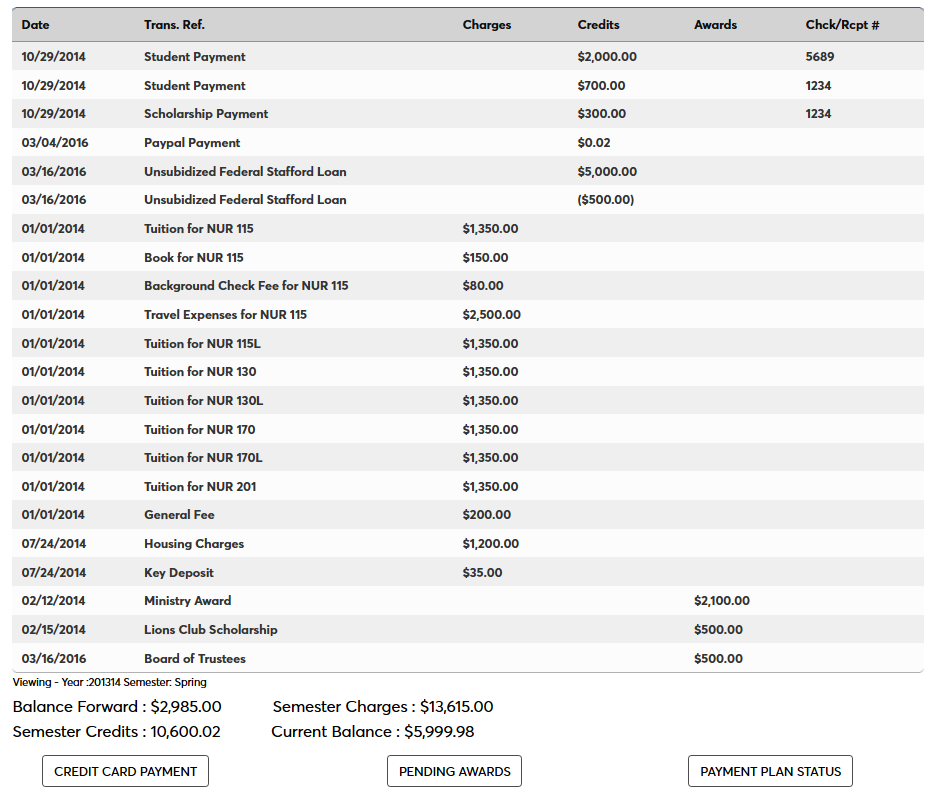Viewport: 936px width, 798px height.
Task: Click the Housing Charges entry
Action: tap(194, 544)
